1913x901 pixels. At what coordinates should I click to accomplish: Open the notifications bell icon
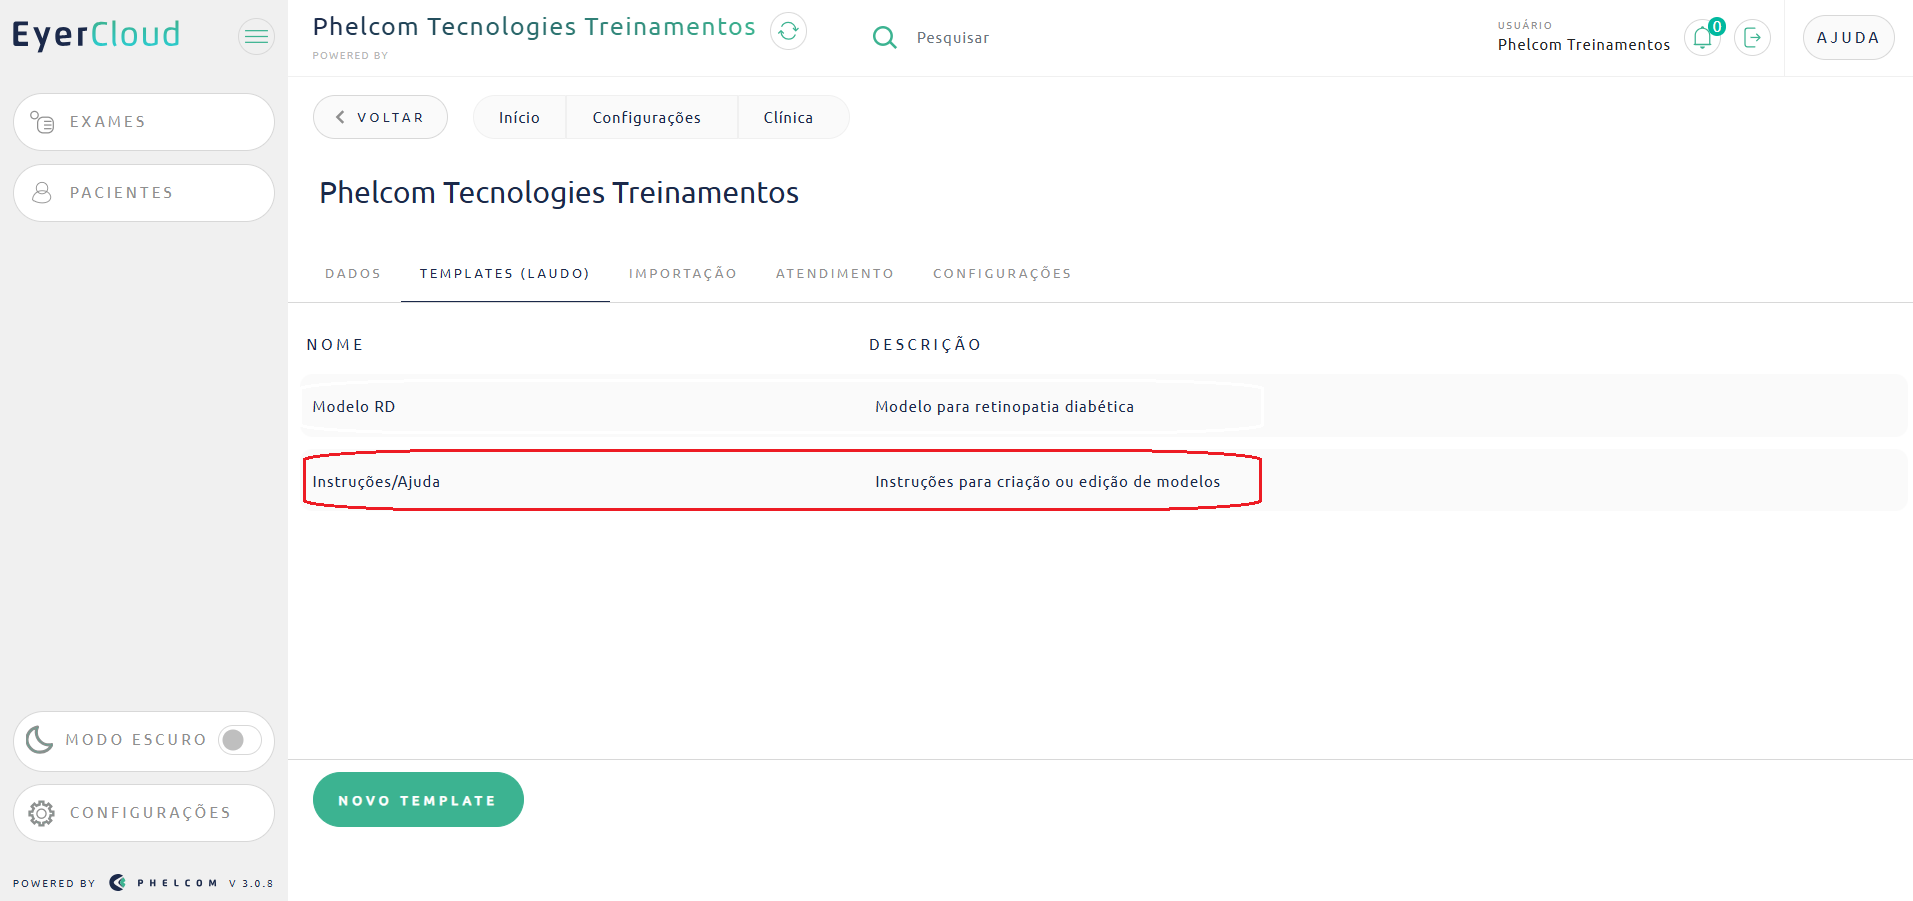coord(1702,38)
